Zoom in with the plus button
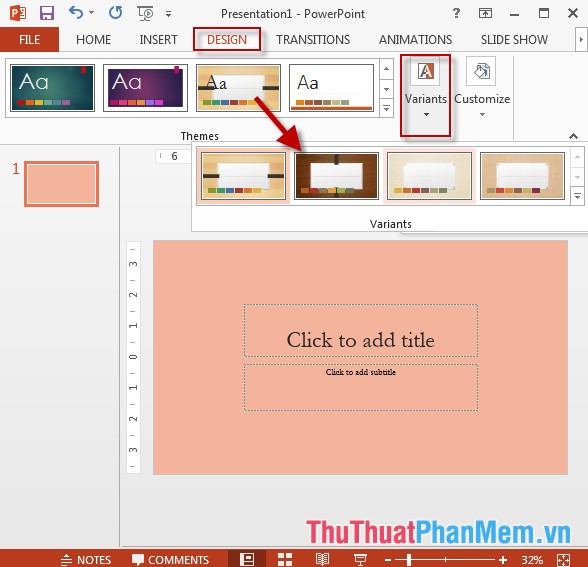Viewport: 588px width, 567px height. [x=503, y=560]
